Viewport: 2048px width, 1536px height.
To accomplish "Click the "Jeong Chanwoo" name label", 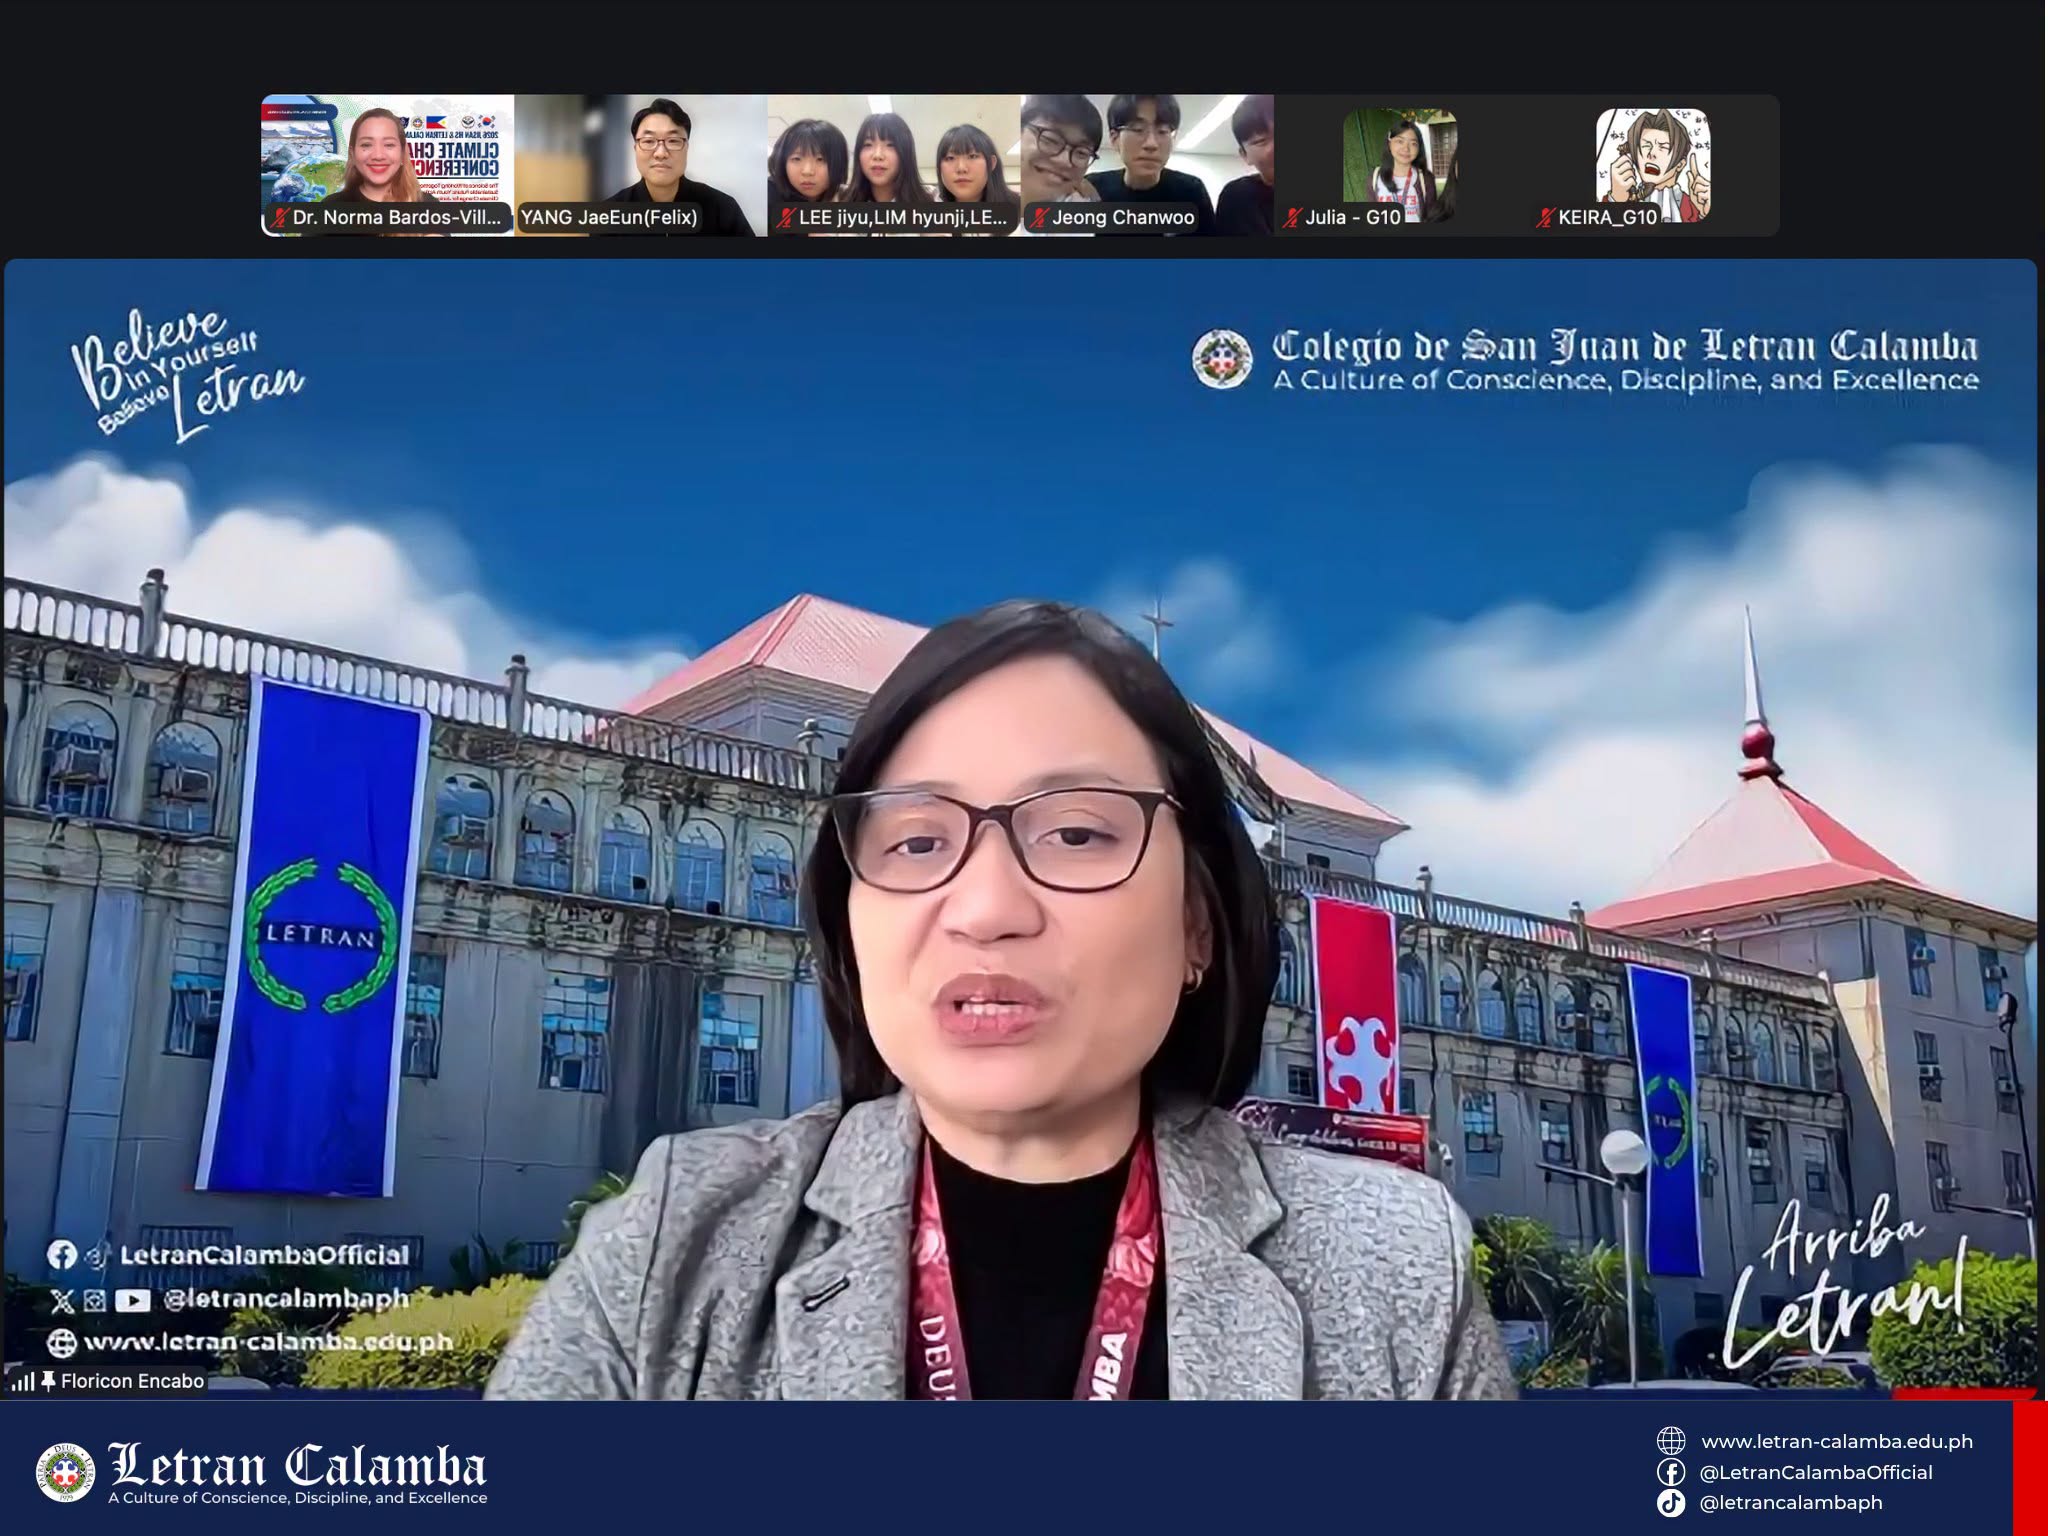I will (1123, 217).
